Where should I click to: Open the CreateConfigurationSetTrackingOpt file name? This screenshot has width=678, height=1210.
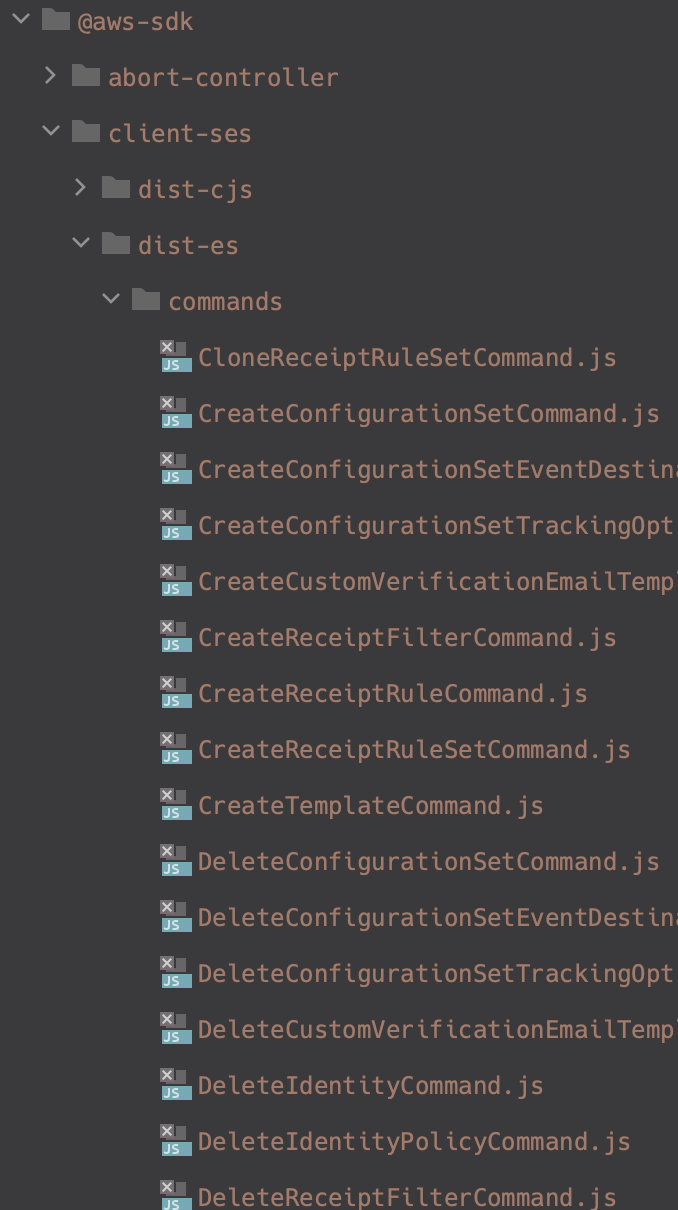tap(438, 526)
